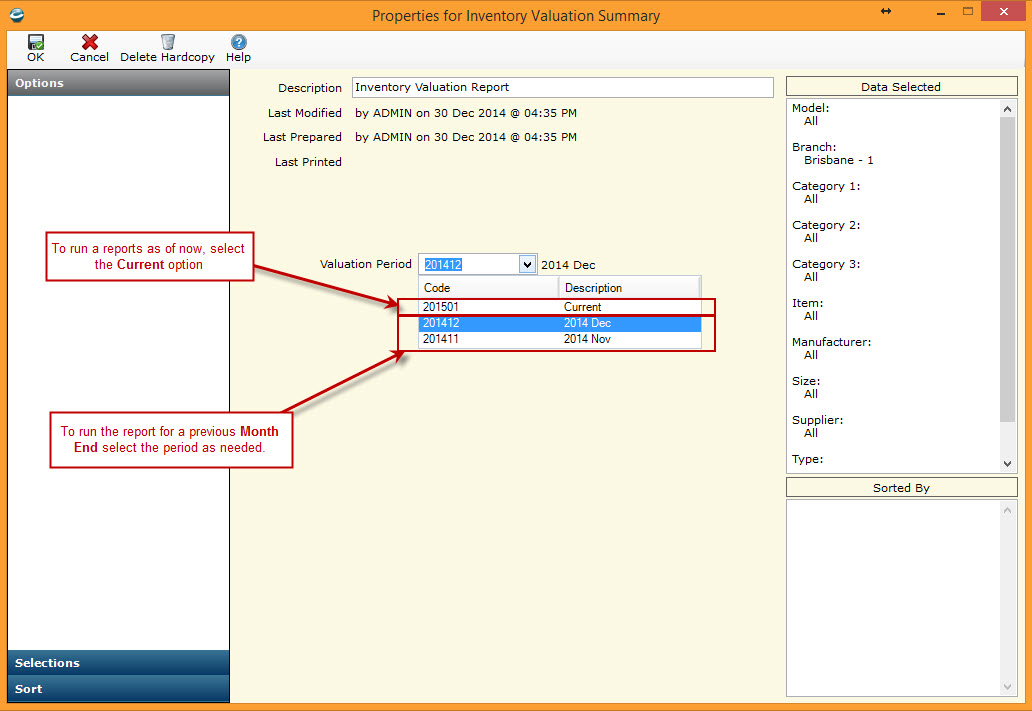Click the Data Selected header
1032x711 pixels.
point(901,87)
